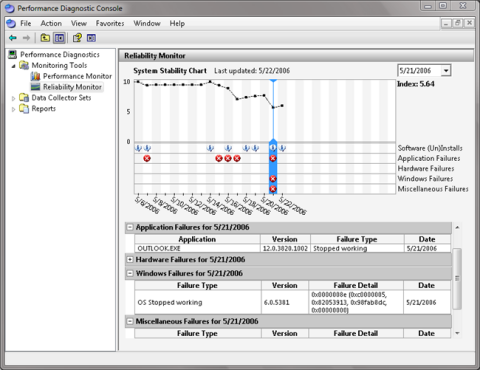Collapse the Miscellaneous Failures for 5/21/2006 section
Viewport: 480px width, 370px height.
(130, 321)
